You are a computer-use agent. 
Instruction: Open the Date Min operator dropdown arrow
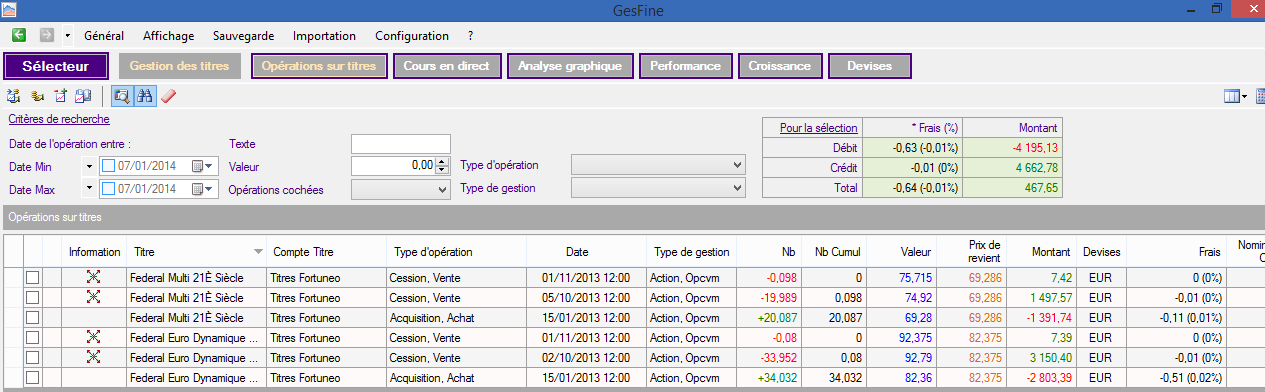(x=89, y=166)
